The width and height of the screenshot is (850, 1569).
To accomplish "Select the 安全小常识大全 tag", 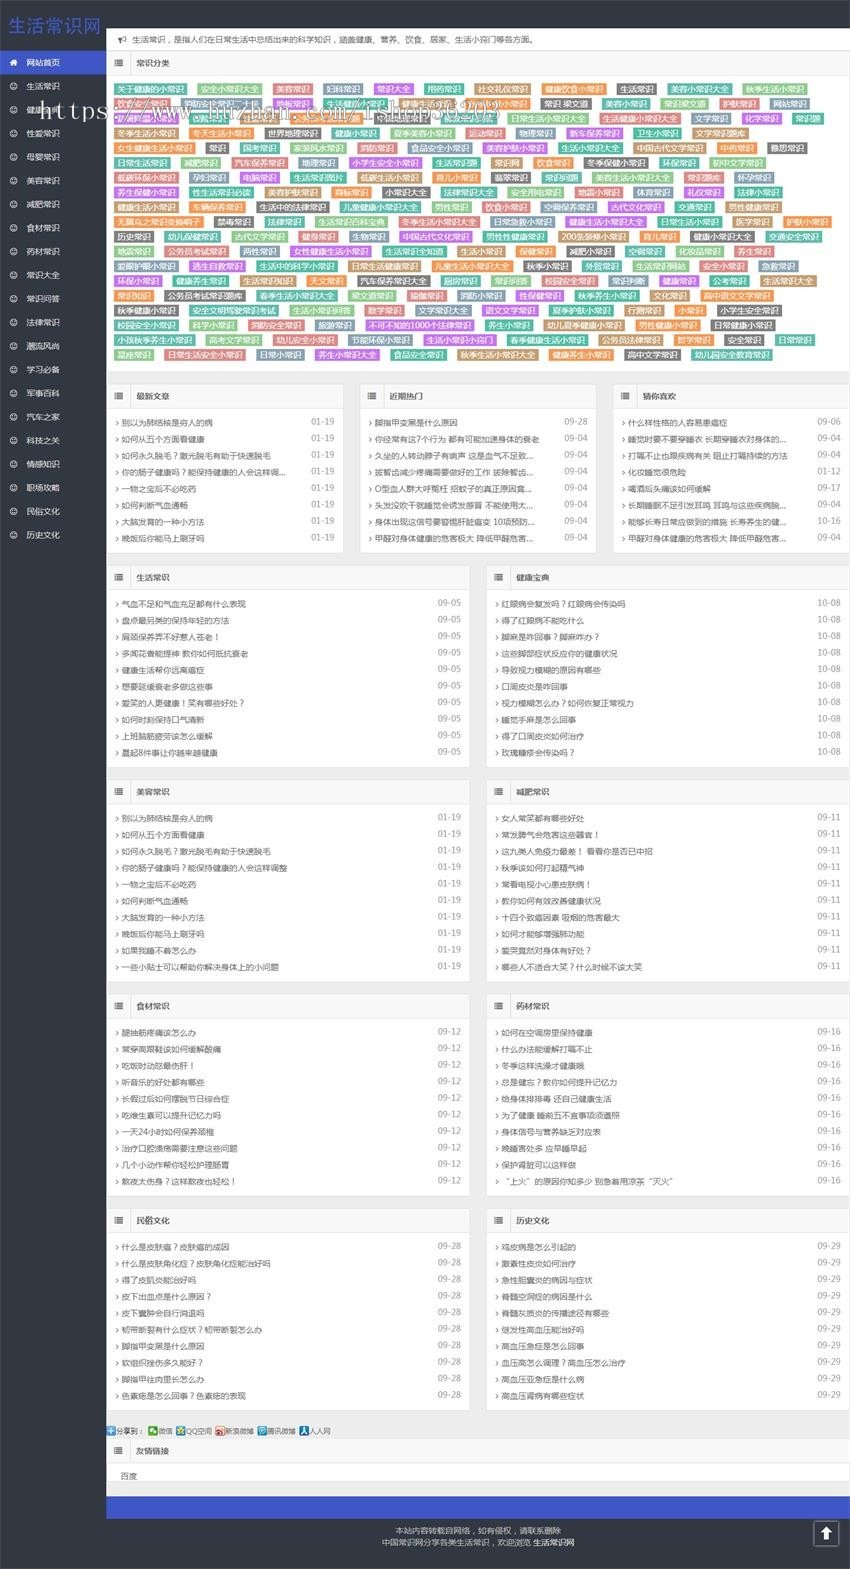I will point(230,89).
